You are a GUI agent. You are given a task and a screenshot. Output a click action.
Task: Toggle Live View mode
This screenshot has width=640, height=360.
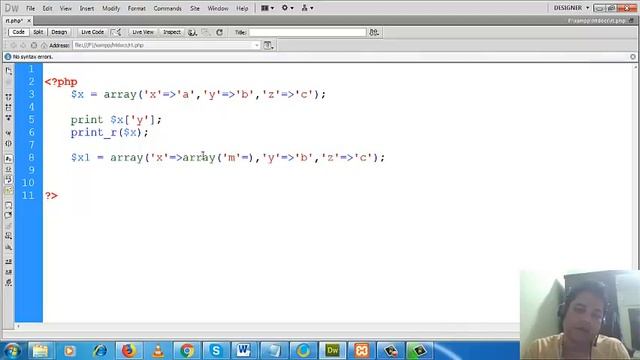[x=143, y=32]
